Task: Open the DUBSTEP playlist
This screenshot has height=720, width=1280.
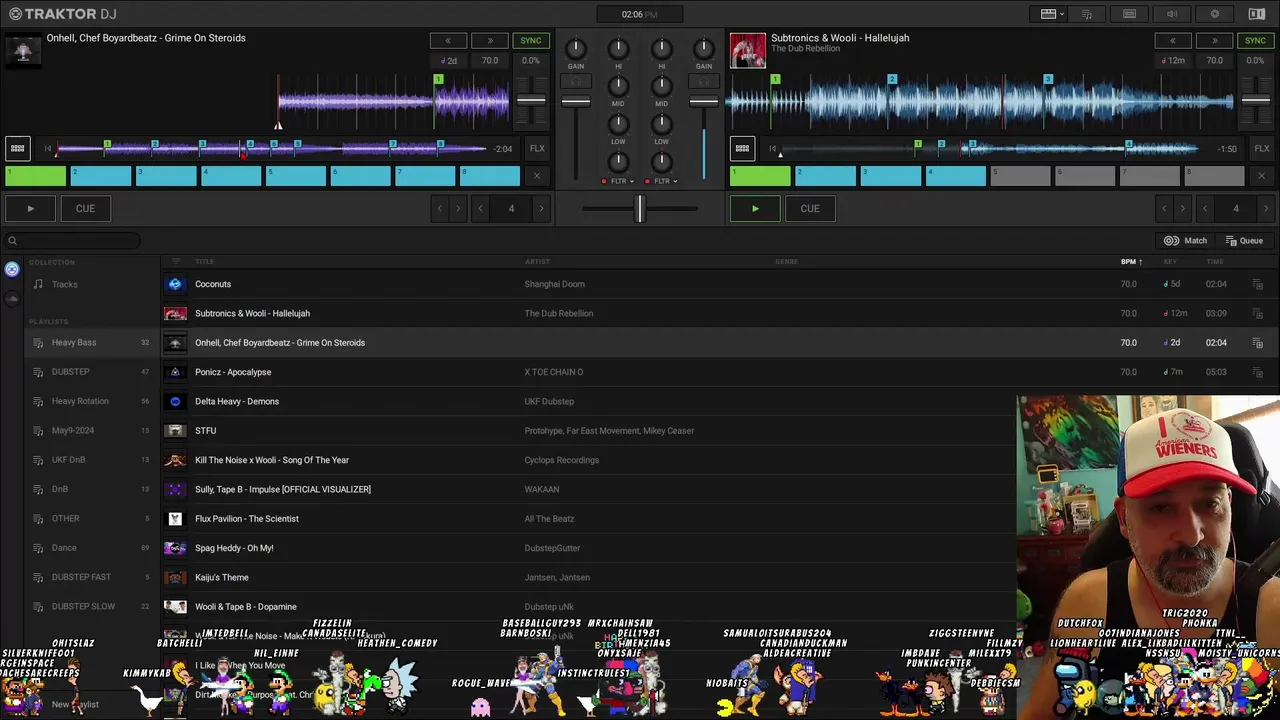Action: pos(90,372)
